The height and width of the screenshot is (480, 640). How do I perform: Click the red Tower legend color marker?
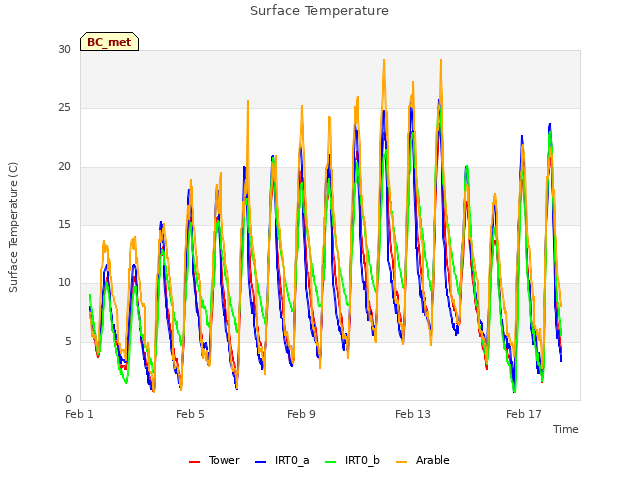[194, 462]
